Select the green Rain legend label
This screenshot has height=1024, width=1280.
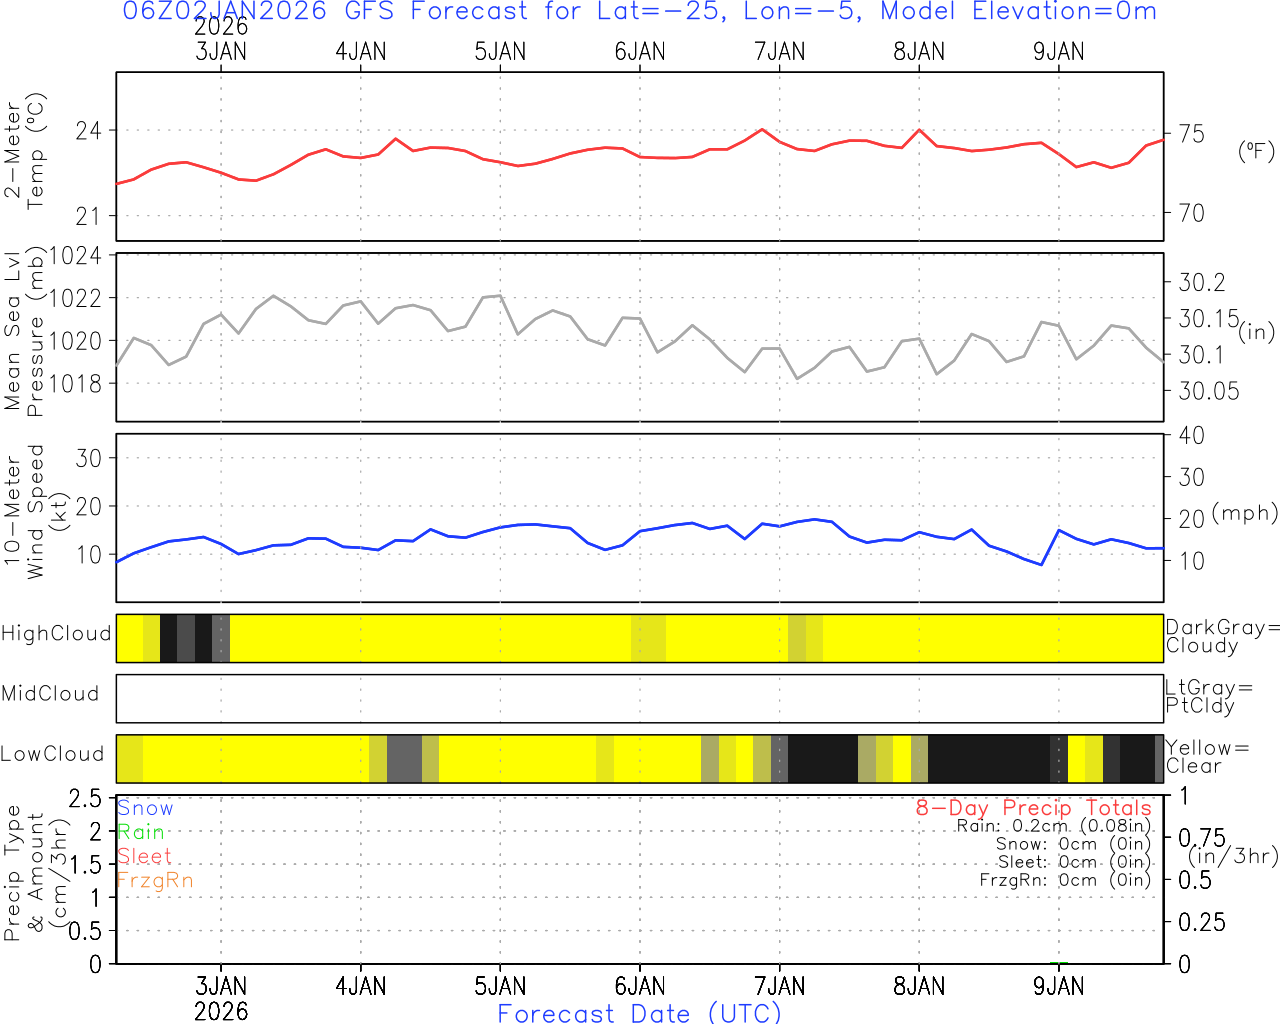pos(140,832)
